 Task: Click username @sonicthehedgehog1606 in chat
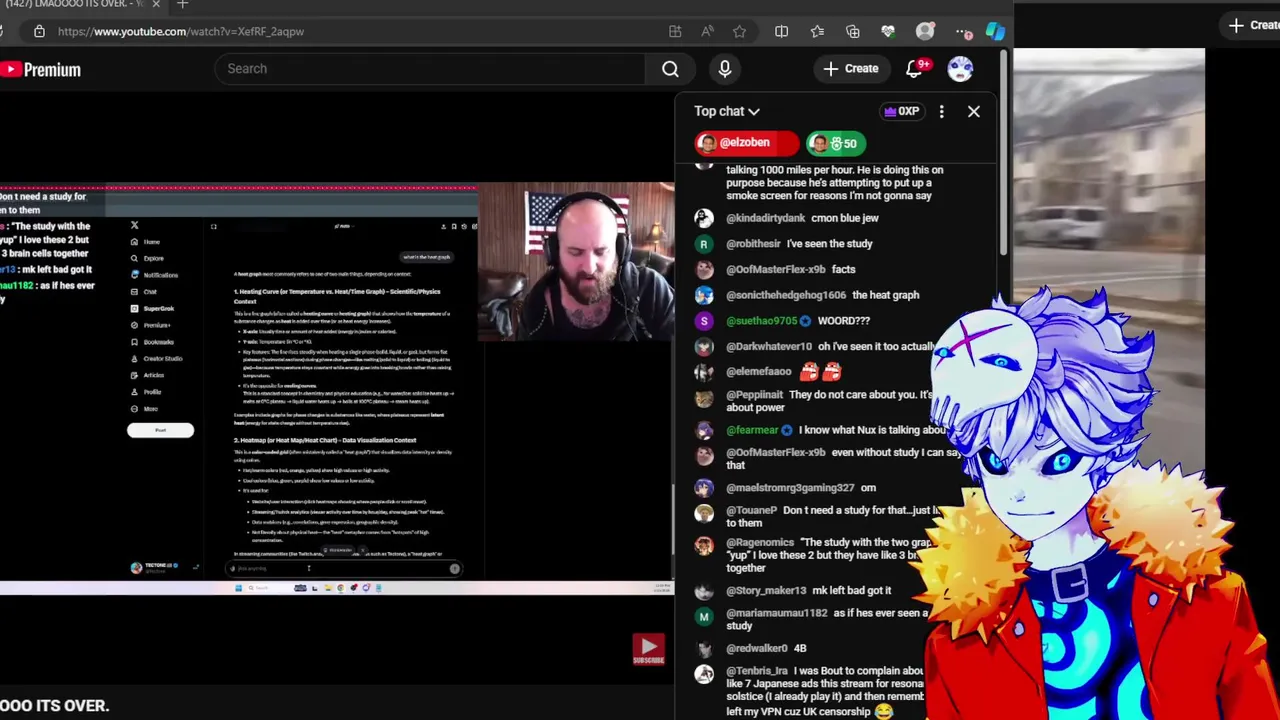[786, 295]
